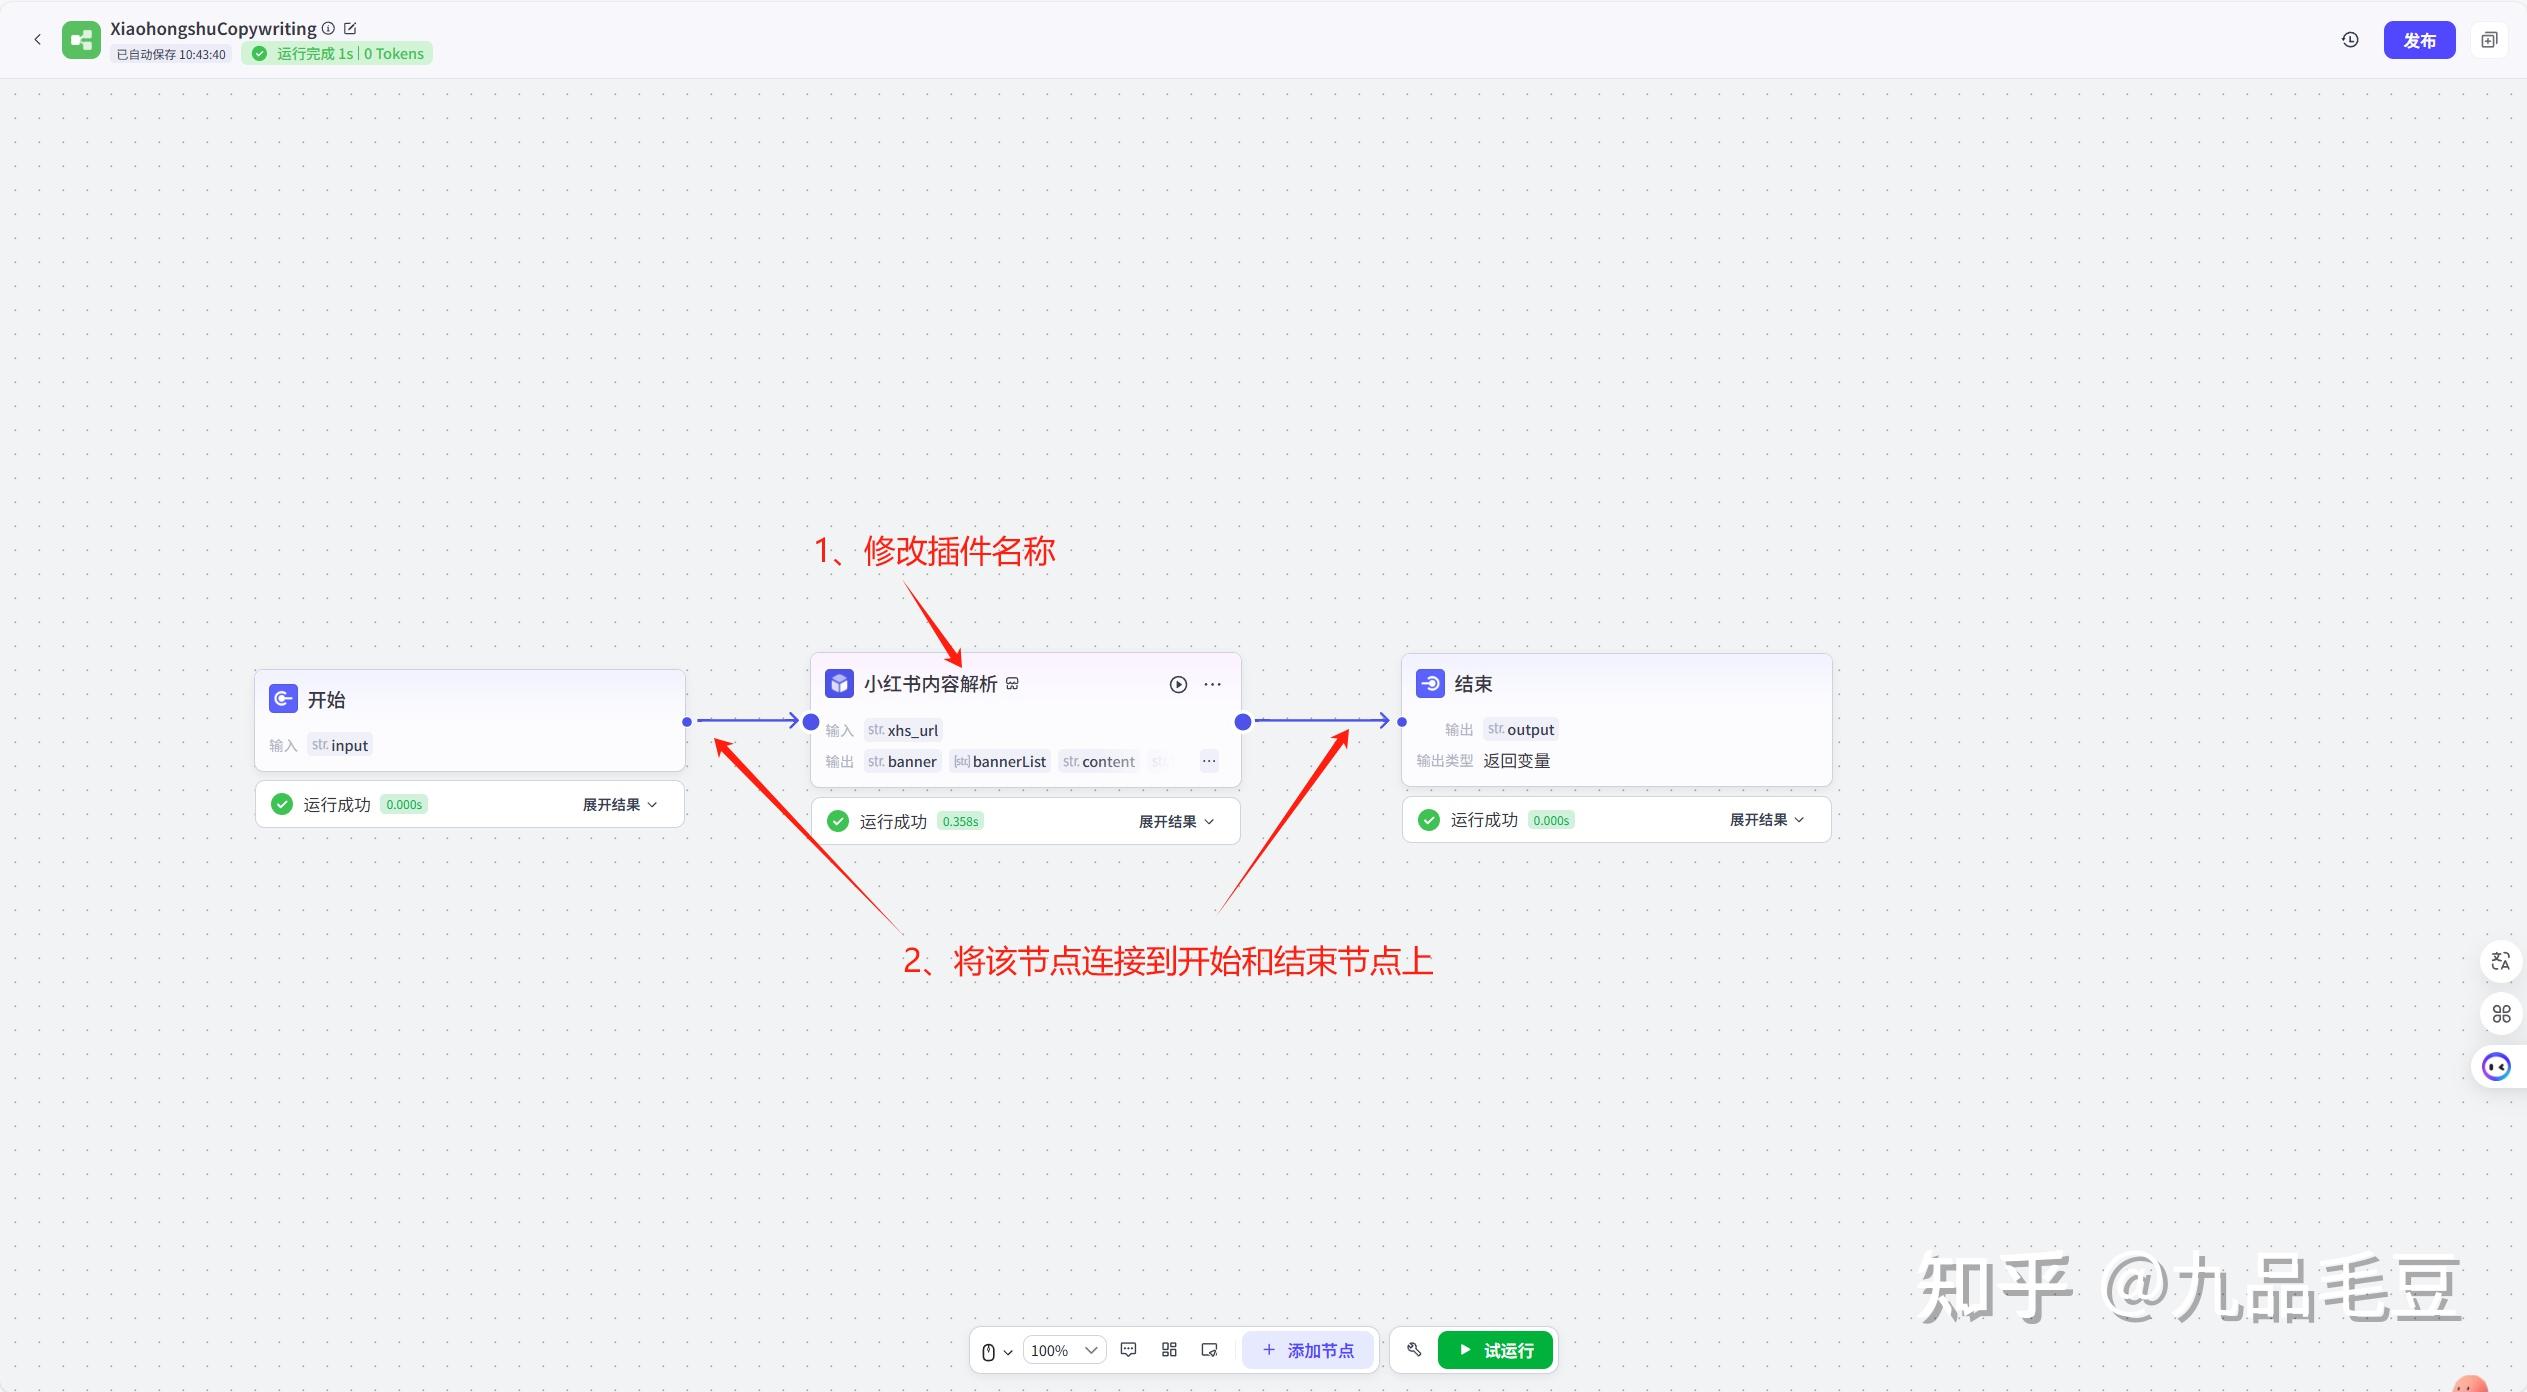Expand the 小红书内容解析 node run result

point(1176,822)
